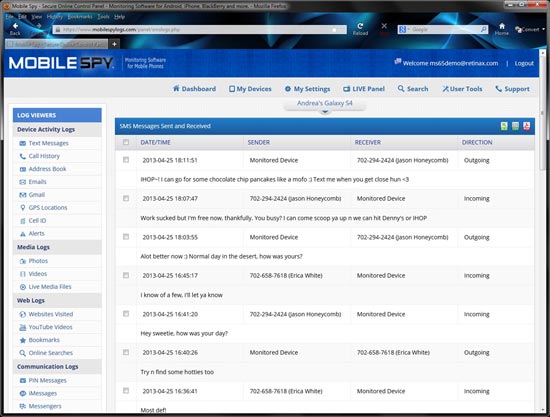This screenshot has width=550, height=417.
Task: Check the 16:41:20 message row checkbox
Action: (126, 314)
